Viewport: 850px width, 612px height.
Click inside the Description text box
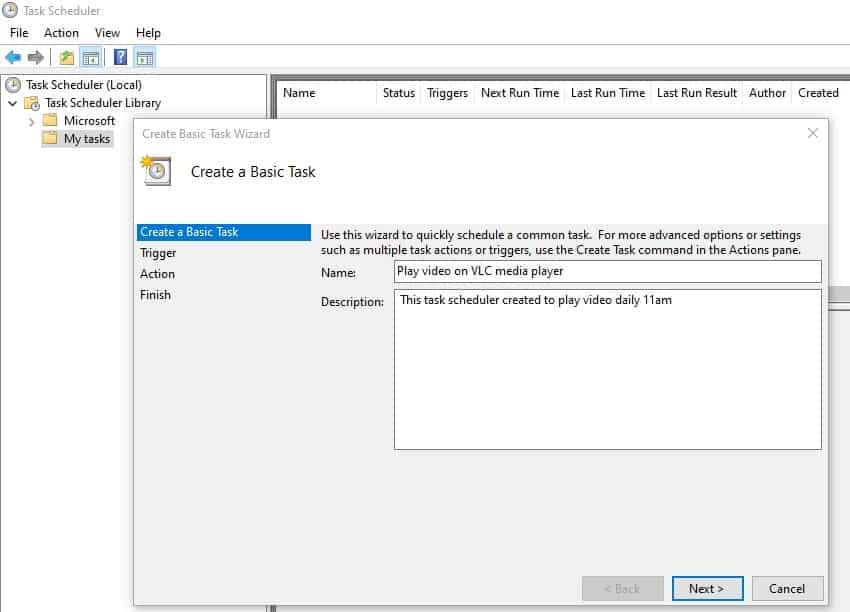click(608, 370)
